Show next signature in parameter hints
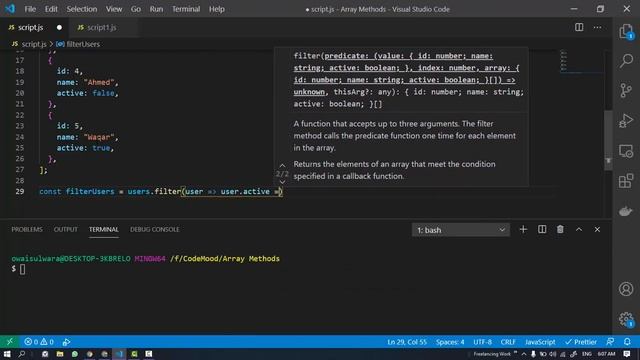640x360 pixels. [x=282, y=182]
